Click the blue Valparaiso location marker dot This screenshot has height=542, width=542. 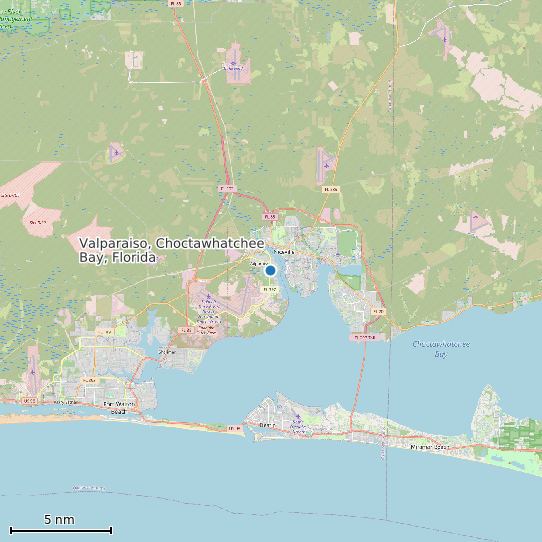[x=270, y=270]
